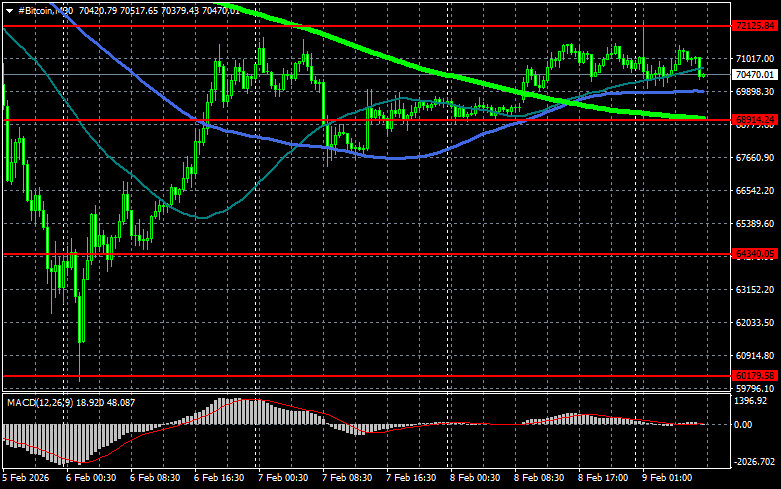This screenshot has height=489, width=781.
Task: Click the 5 Feb 2026 date label
Action: pyautogui.click(x=26, y=478)
